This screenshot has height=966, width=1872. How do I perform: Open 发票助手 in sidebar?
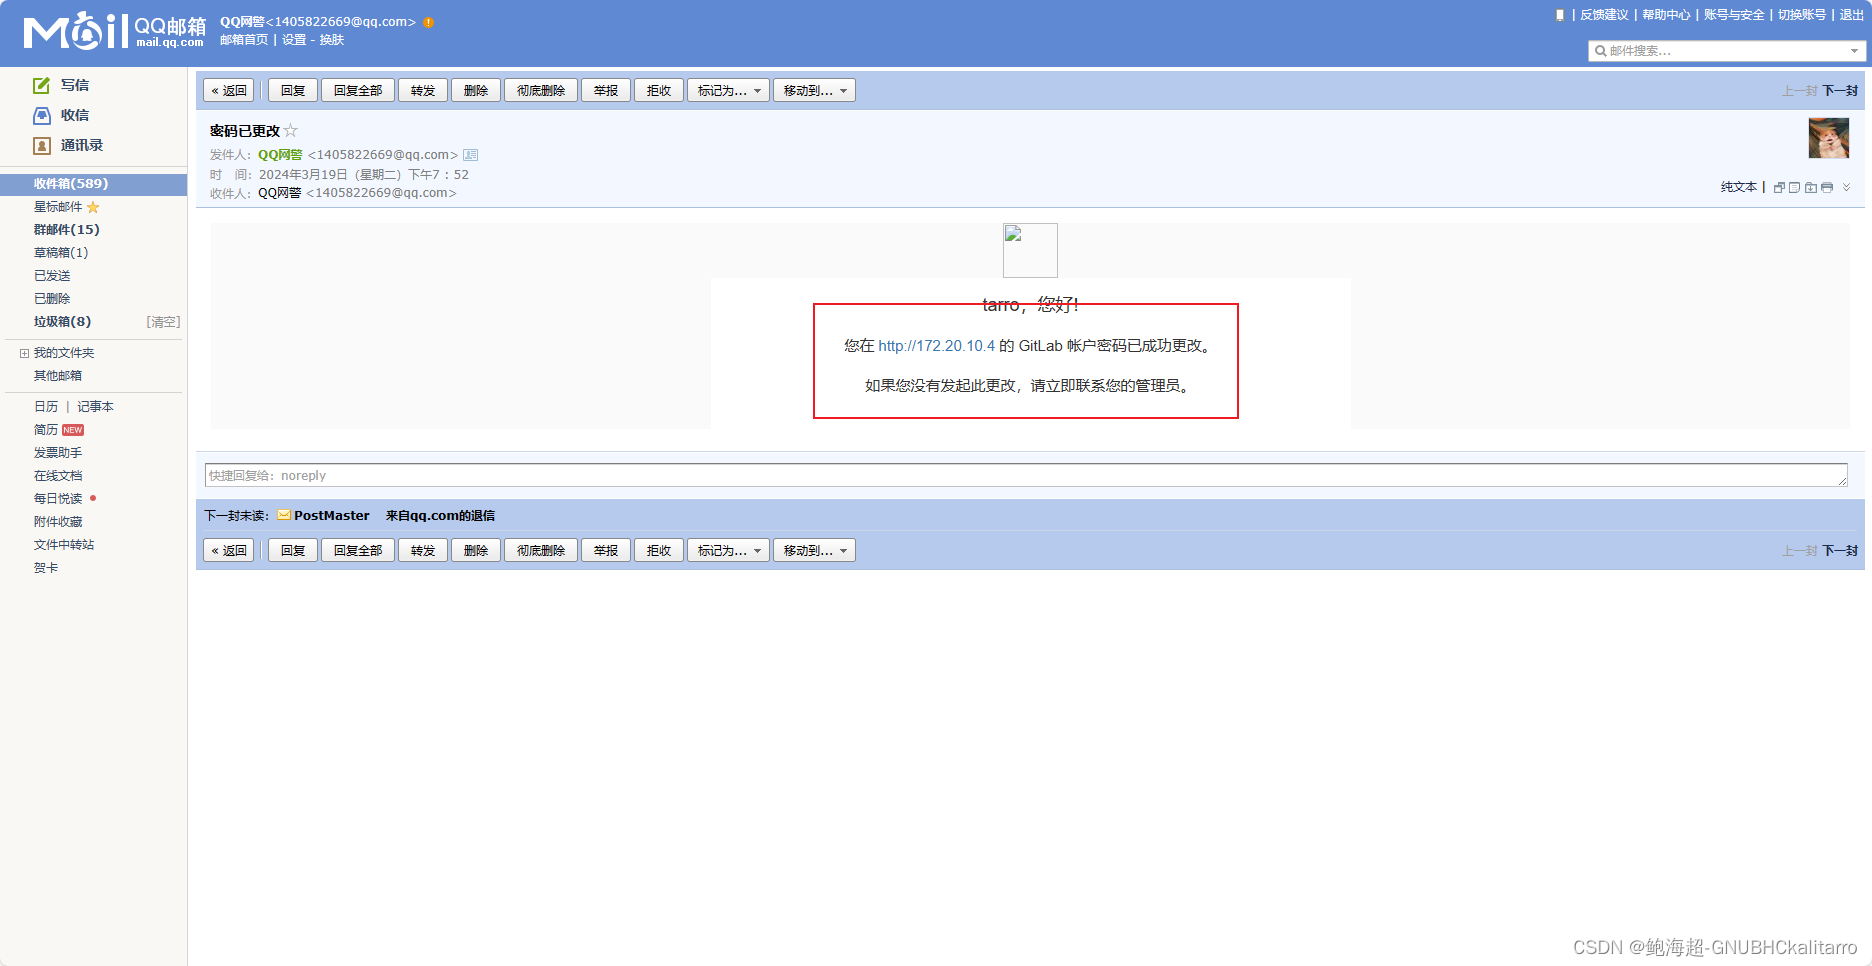pos(58,453)
